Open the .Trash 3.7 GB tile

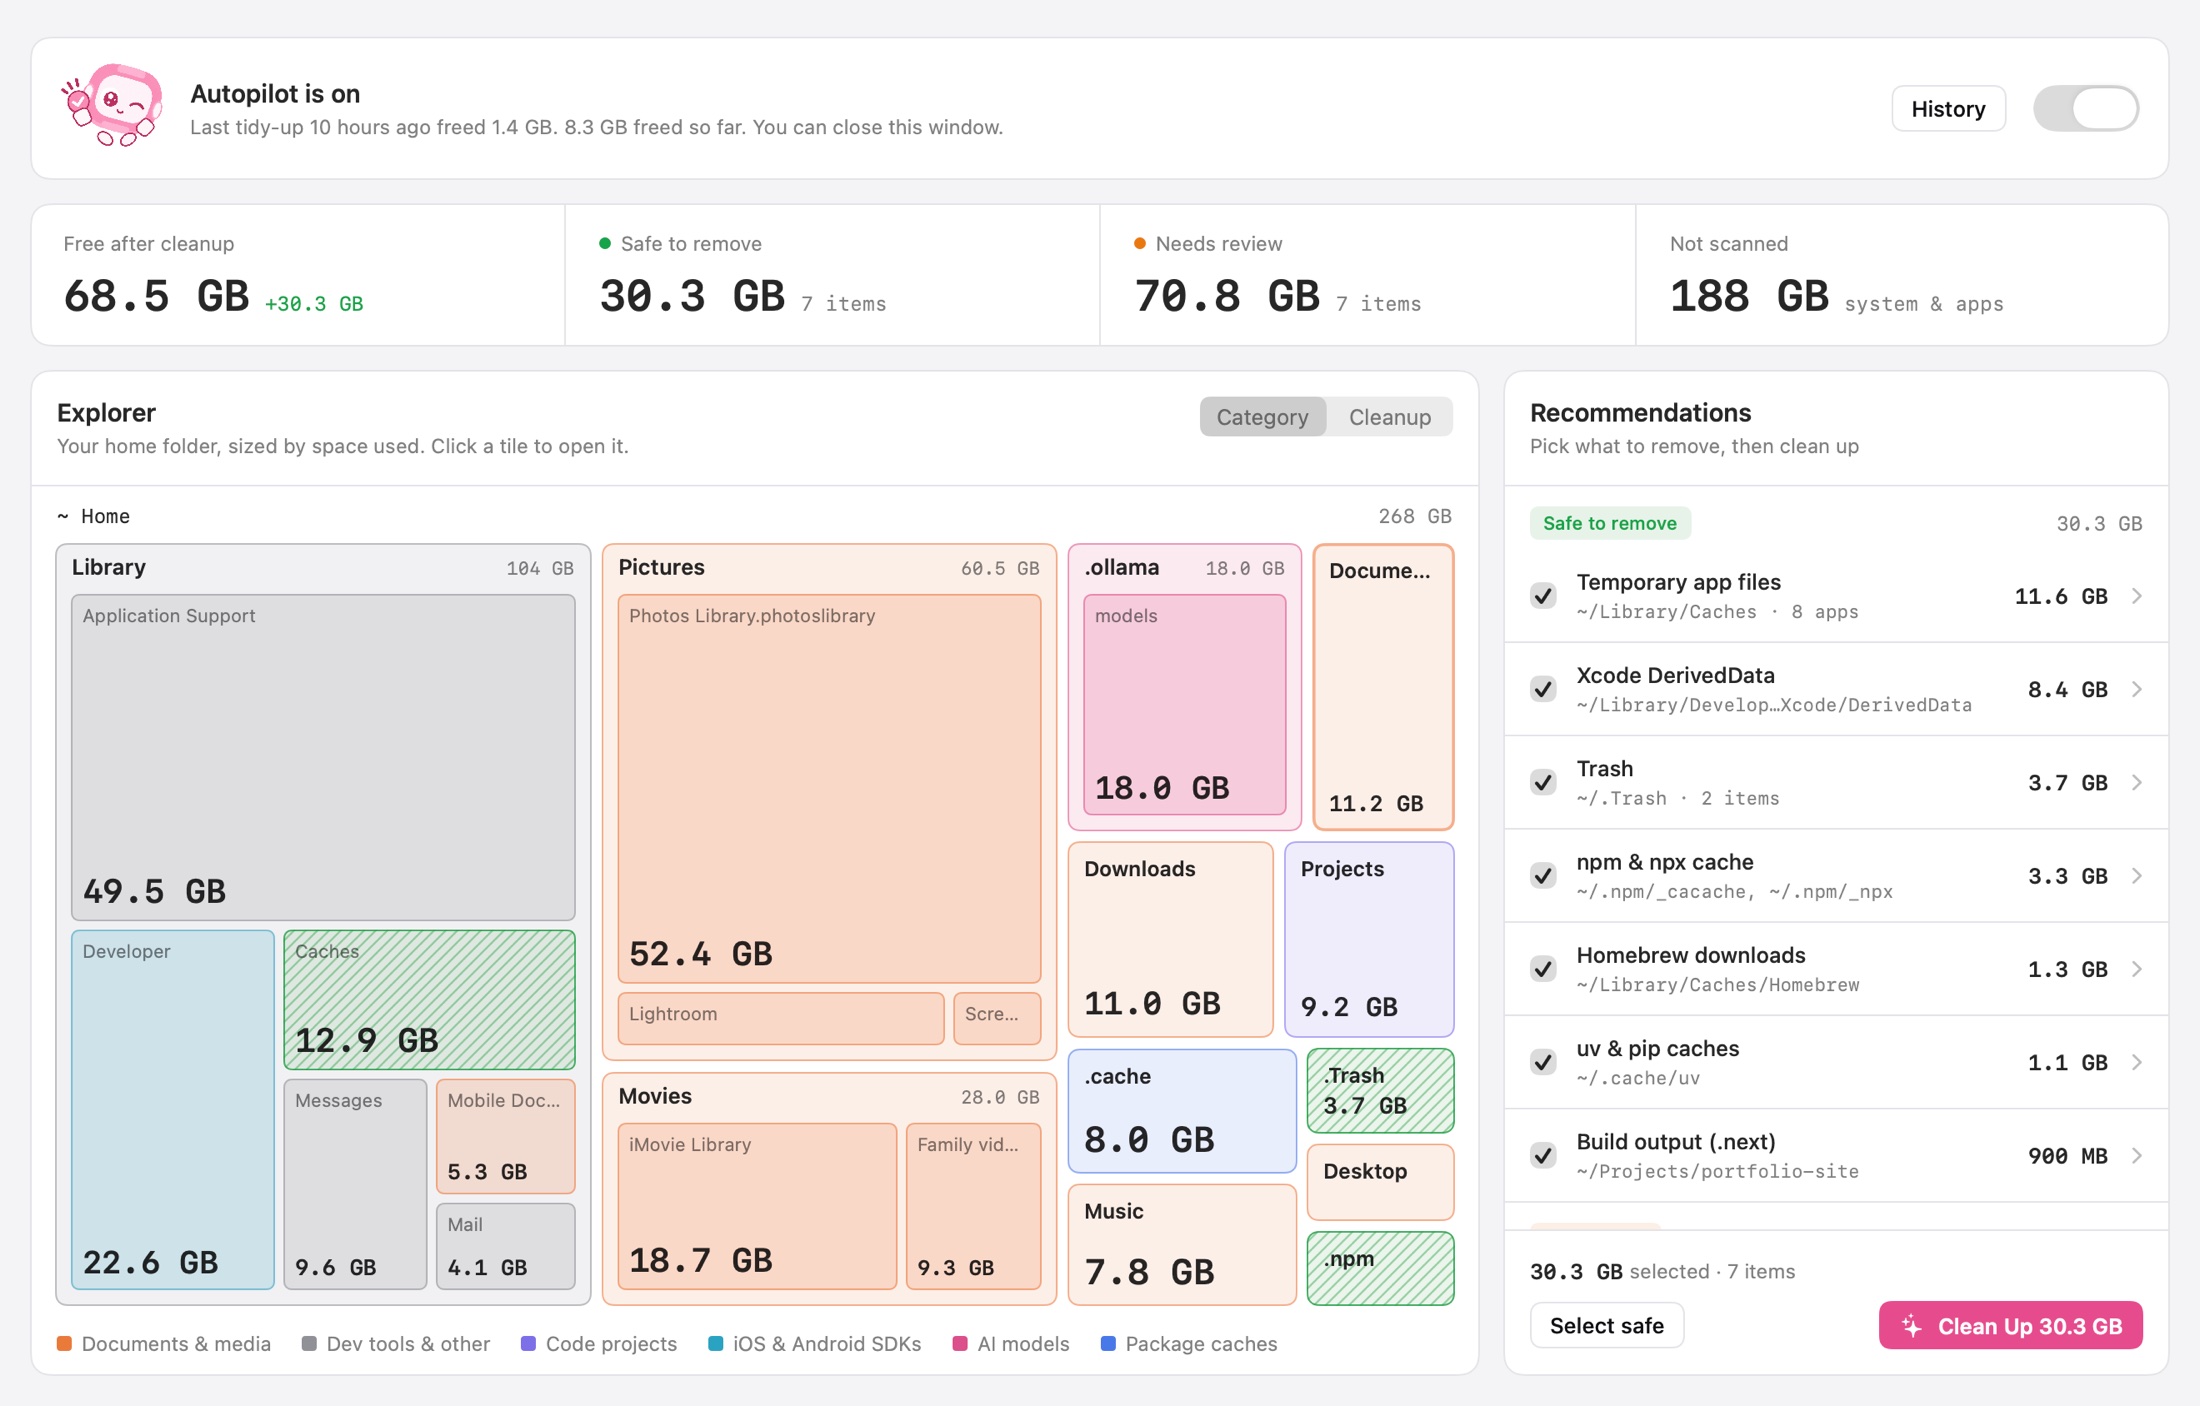1380,1091
